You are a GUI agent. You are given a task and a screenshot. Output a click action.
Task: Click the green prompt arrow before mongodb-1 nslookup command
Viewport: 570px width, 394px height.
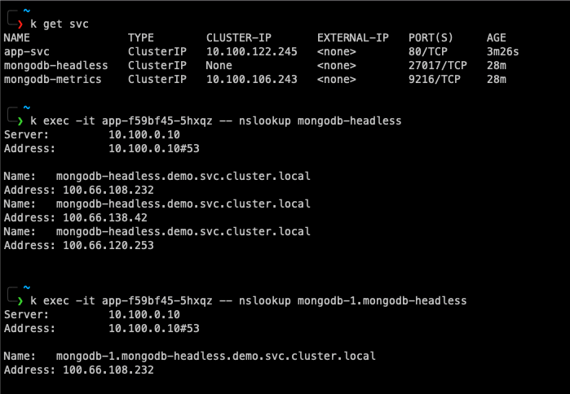point(20,301)
